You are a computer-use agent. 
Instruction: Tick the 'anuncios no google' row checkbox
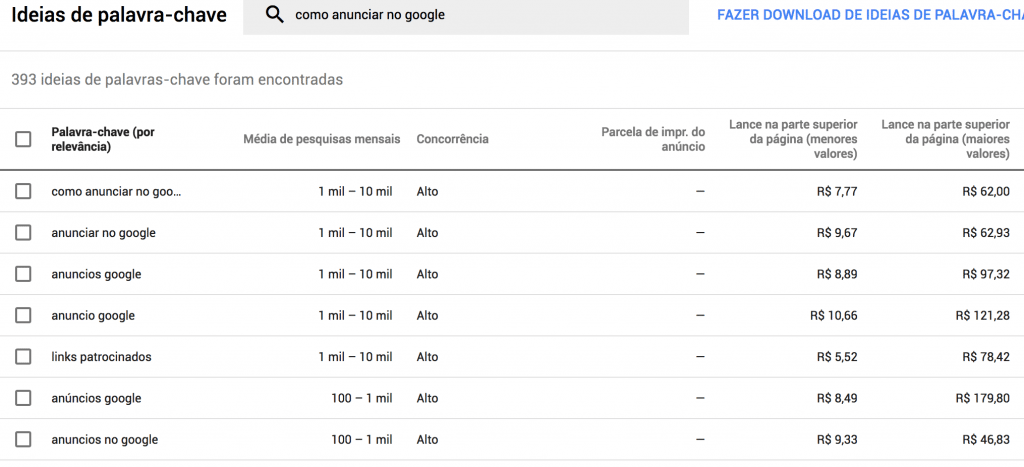tap(23, 439)
